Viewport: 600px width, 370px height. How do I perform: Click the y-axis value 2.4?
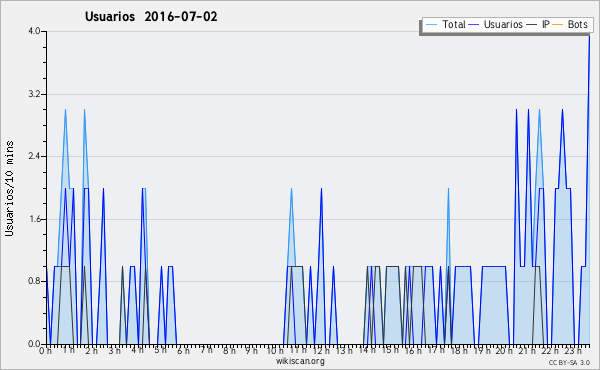coord(34,156)
